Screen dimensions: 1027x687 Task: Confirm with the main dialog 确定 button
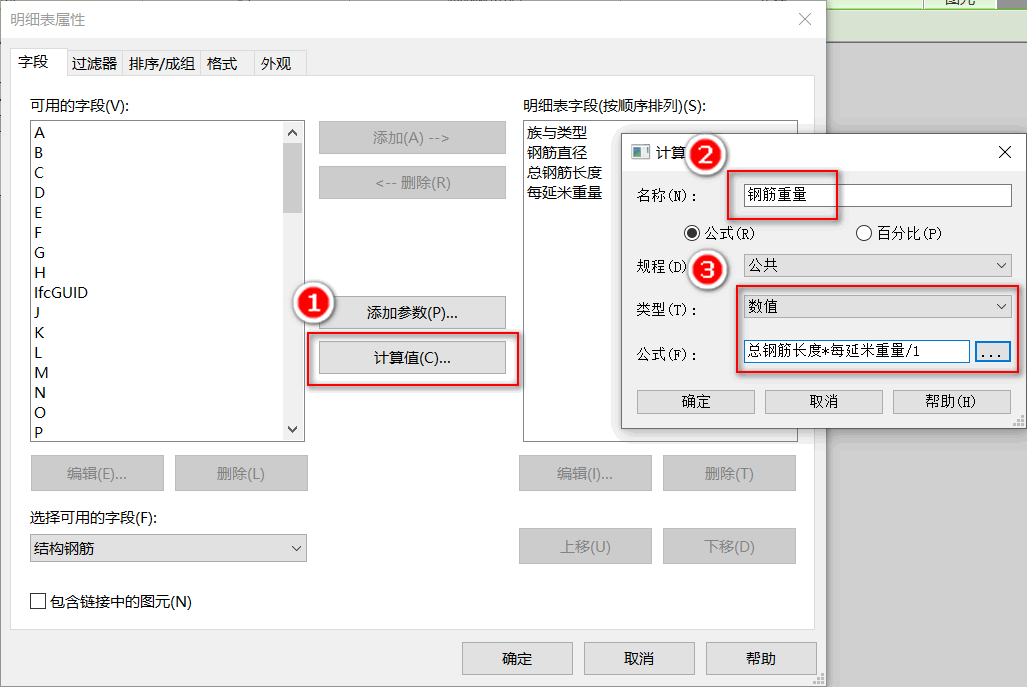(x=517, y=658)
